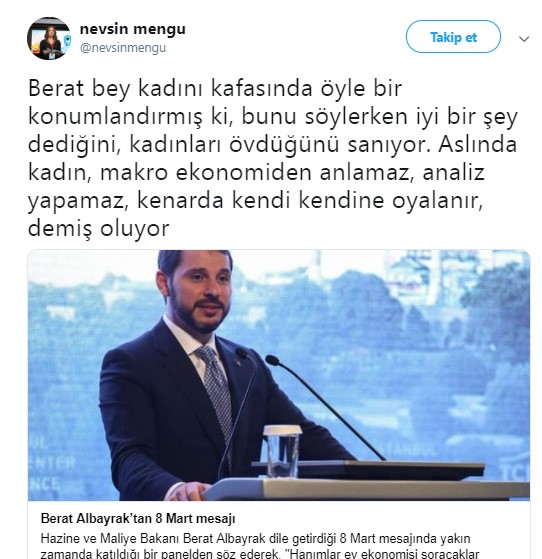Select the card description starting Hazine ve Maliye
This screenshot has height=559, width=542.
[x=260, y=546]
